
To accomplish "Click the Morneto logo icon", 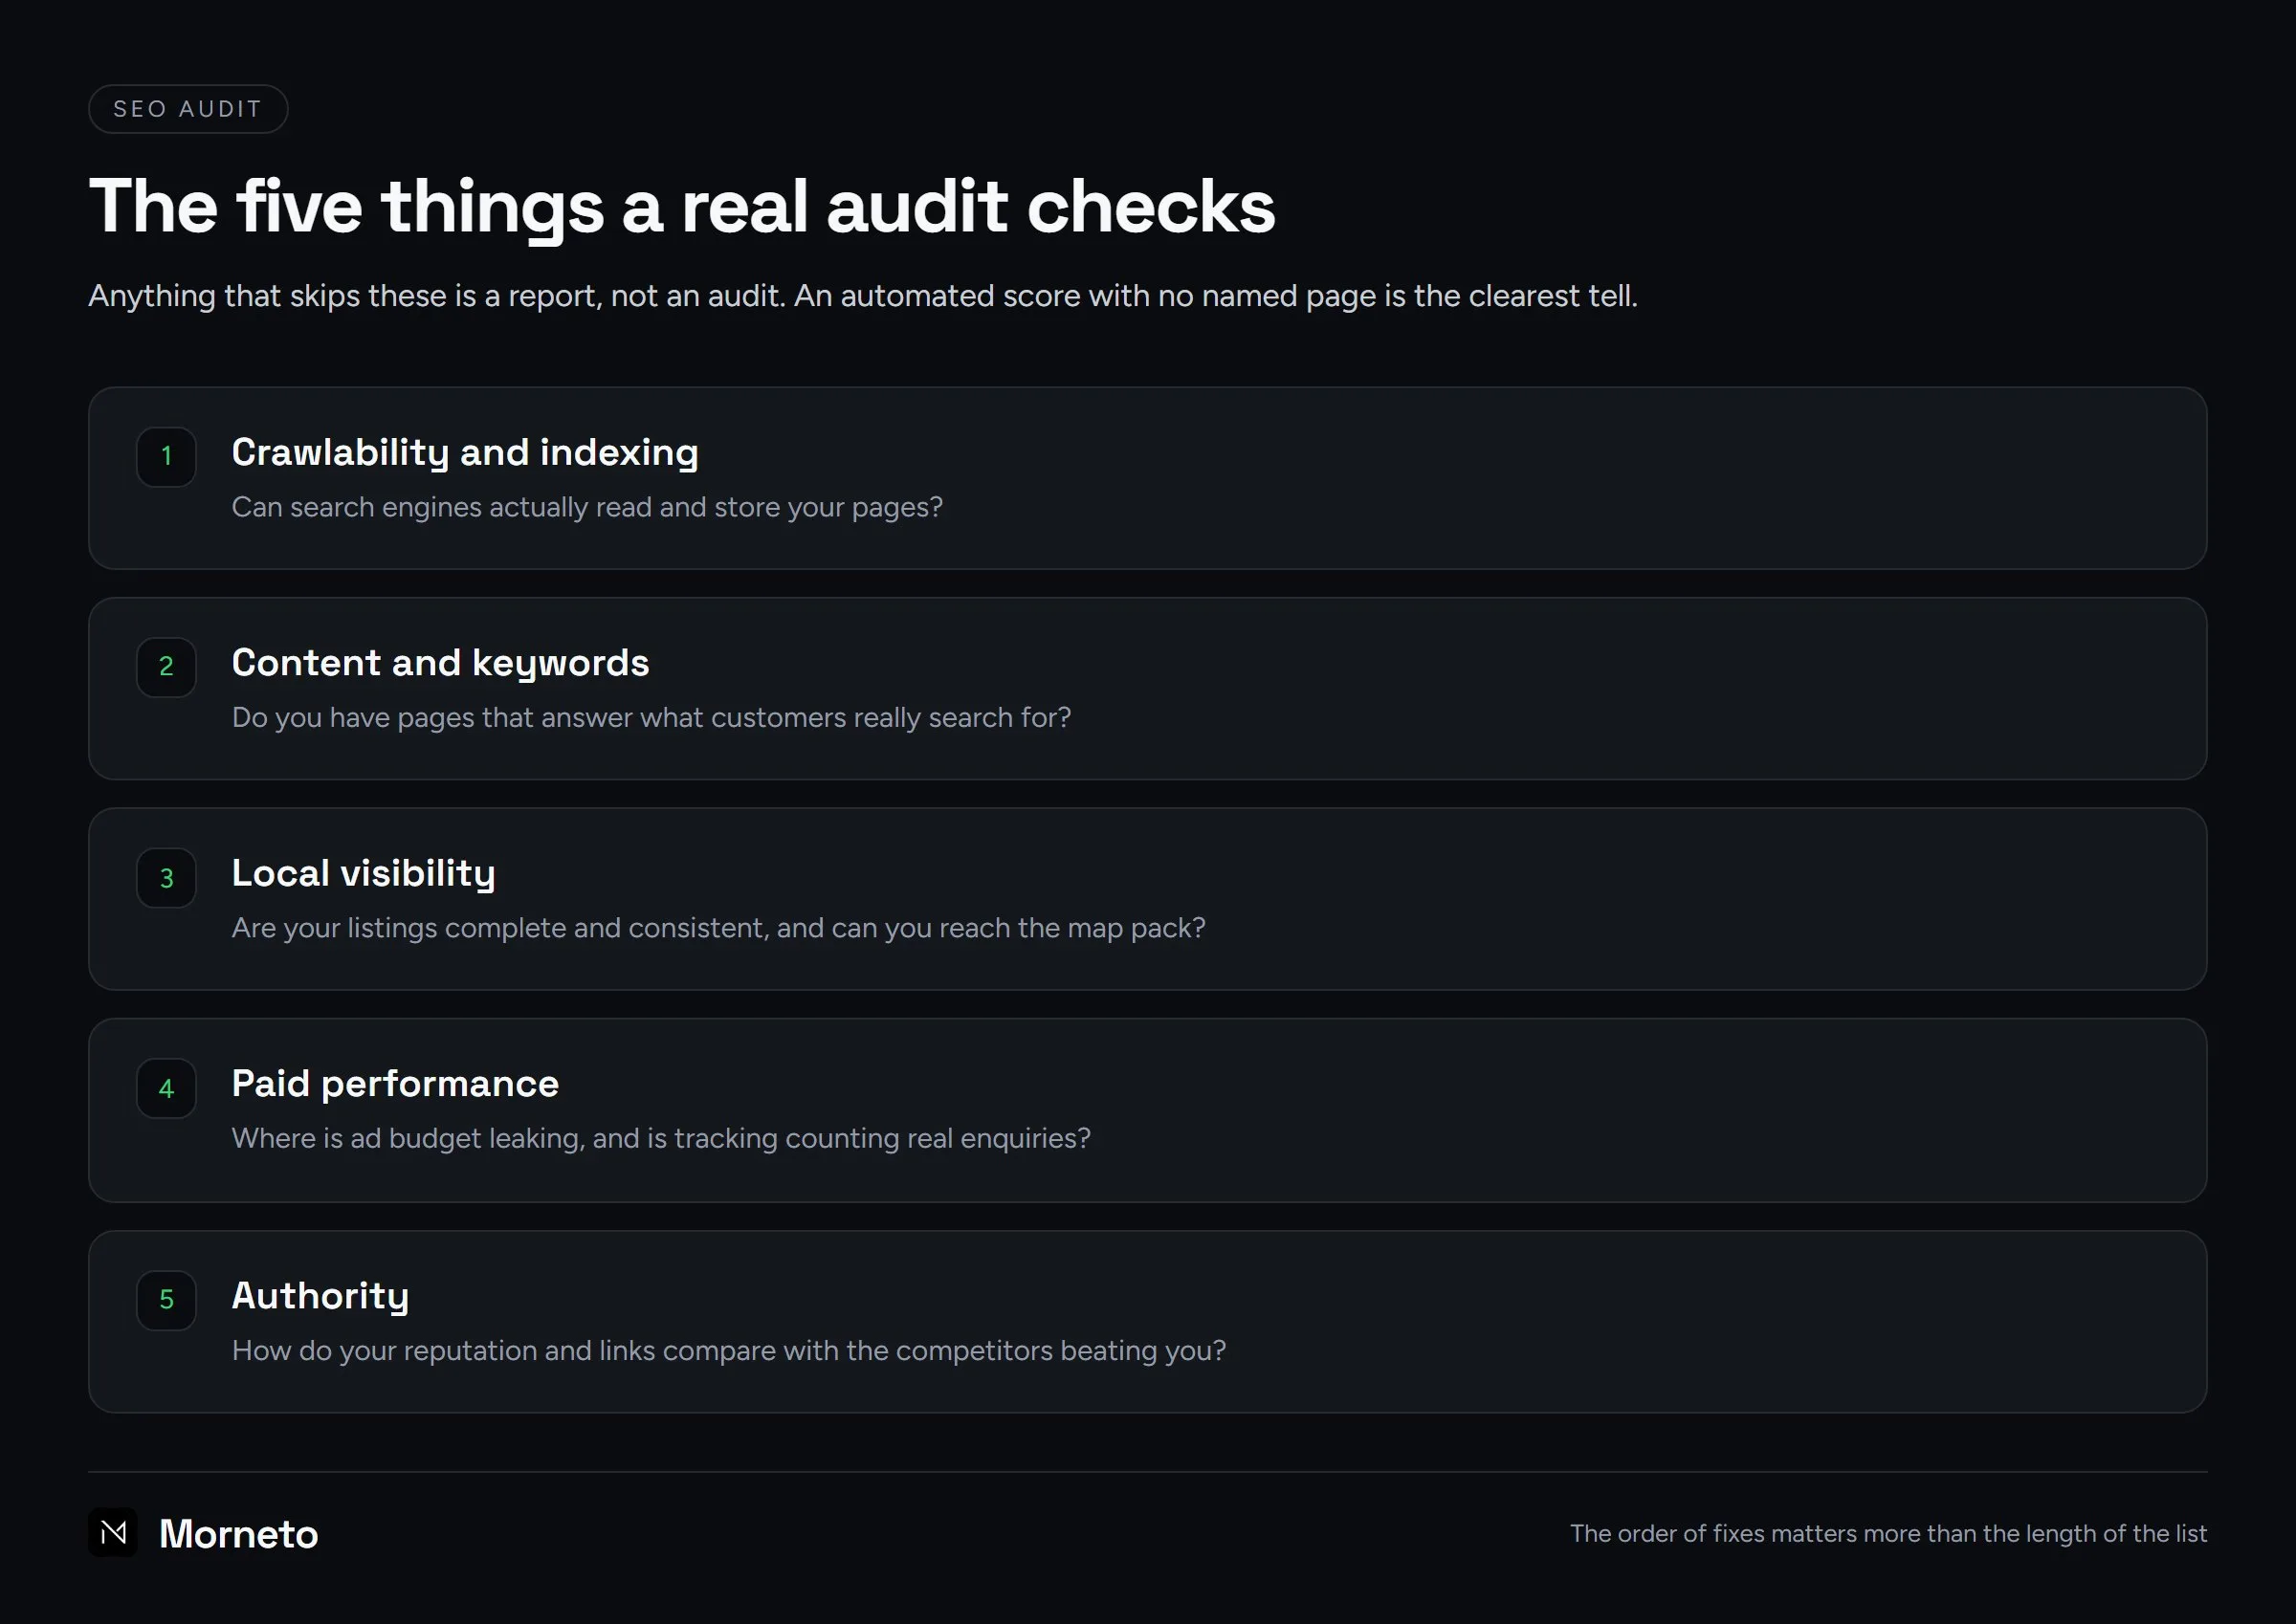I will (113, 1532).
